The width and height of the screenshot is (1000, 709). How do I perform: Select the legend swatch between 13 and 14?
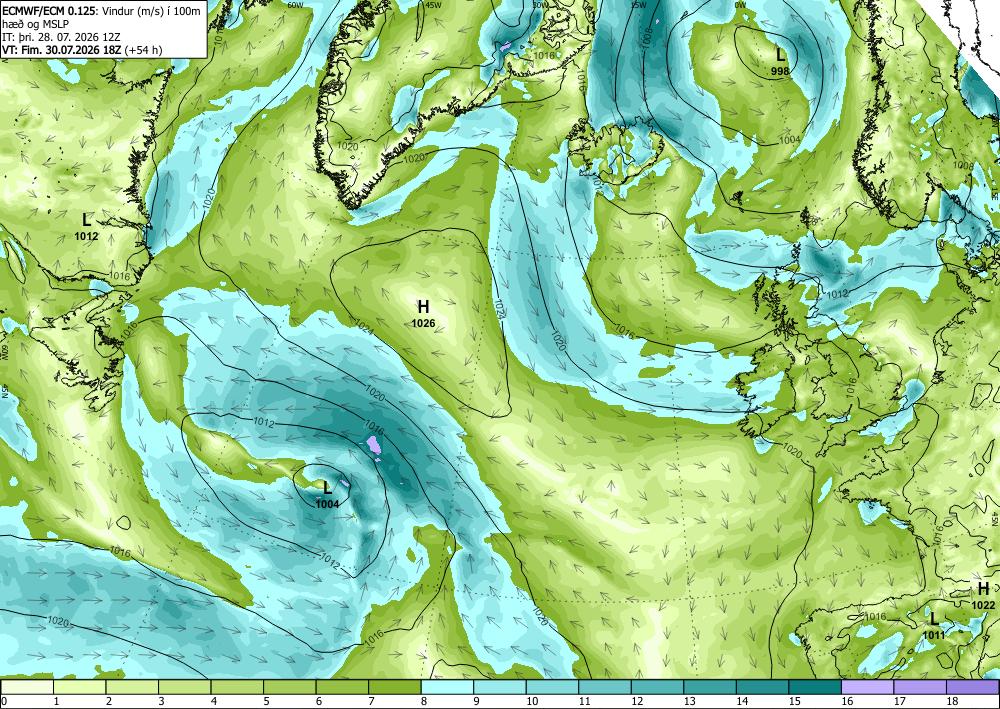tap(710, 687)
